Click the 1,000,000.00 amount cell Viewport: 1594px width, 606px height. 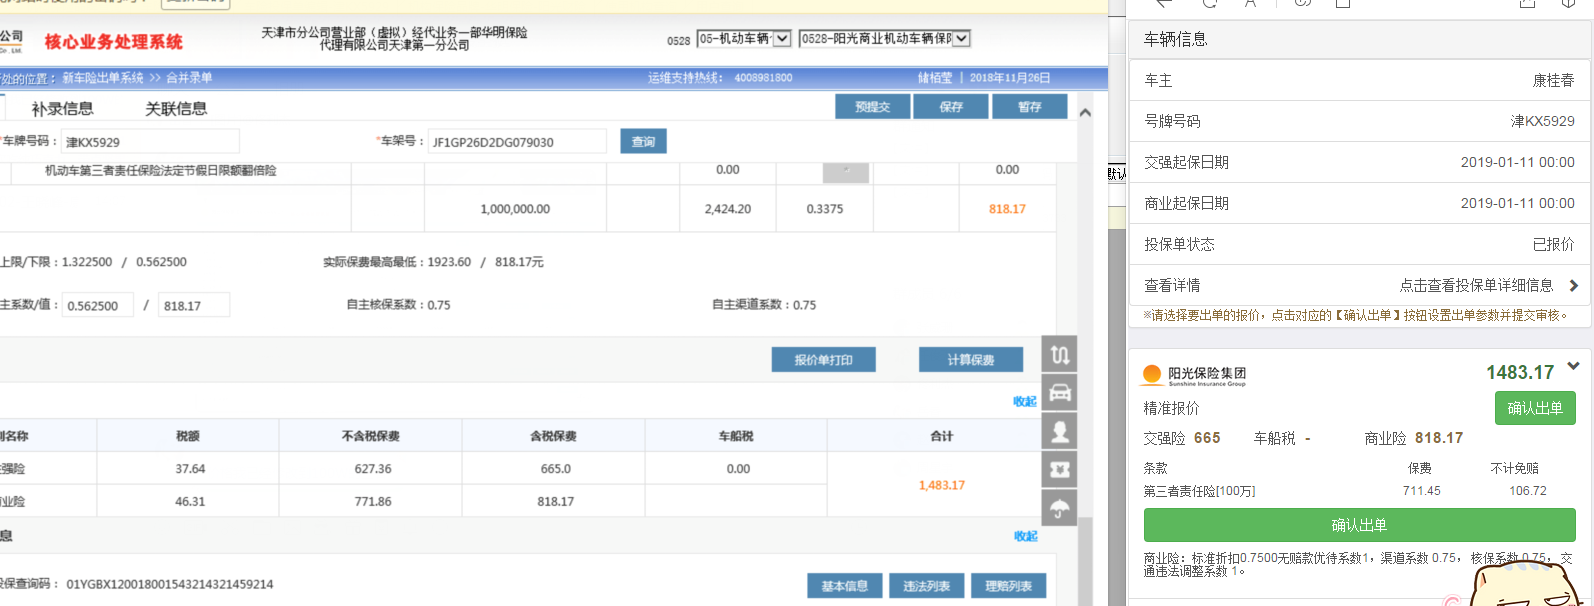(515, 209)
